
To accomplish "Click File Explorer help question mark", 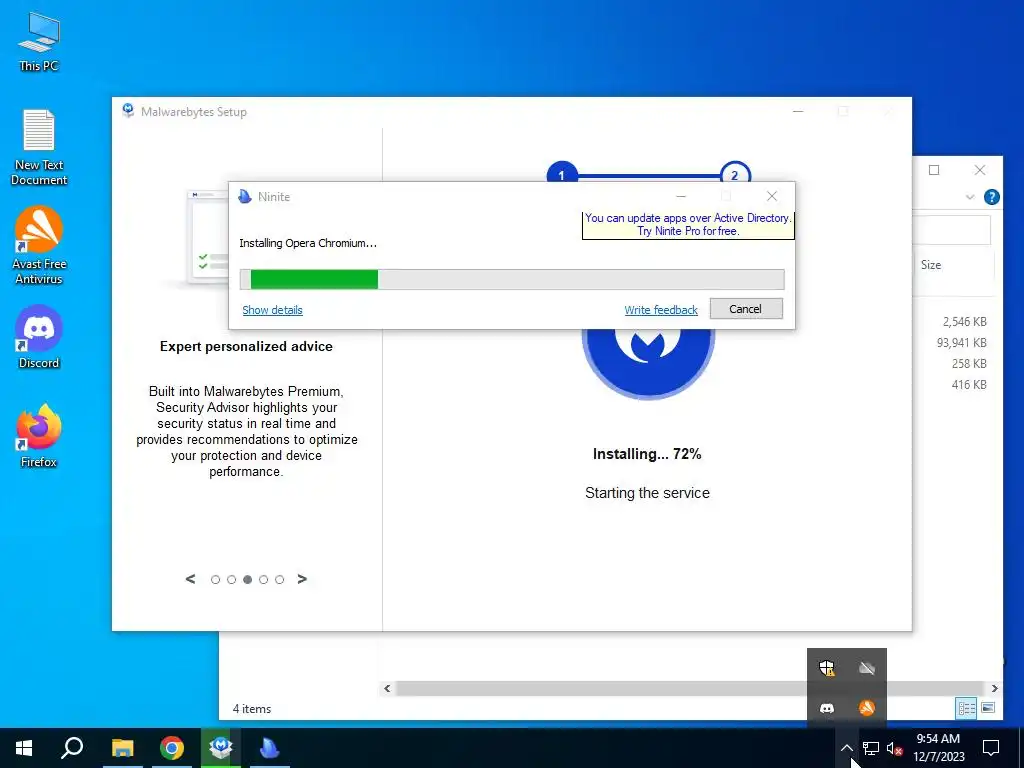I will (x=991, y=197).
